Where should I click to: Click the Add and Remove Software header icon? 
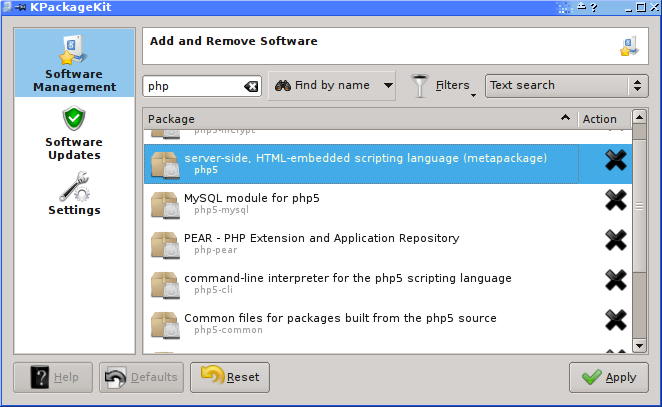point(629,46)
